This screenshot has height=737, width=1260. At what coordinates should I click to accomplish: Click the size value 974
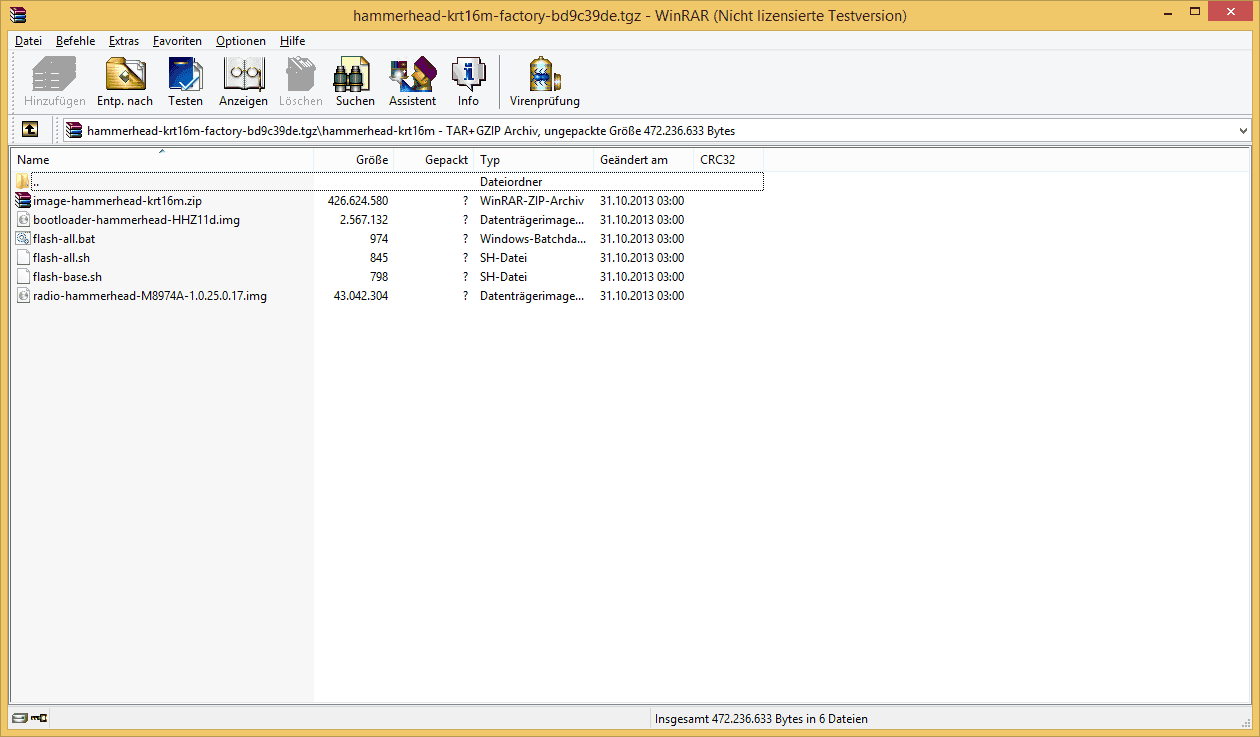pos(379,238)
